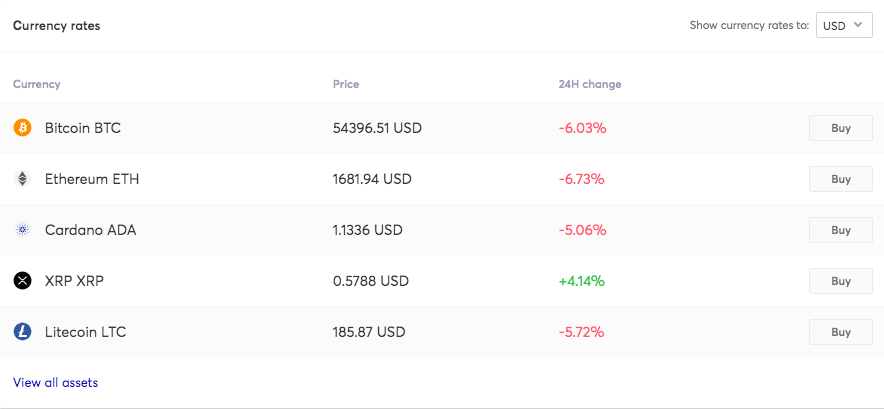This screenshot has width=884, height=409.
Task: Sort by the 24H change header
Action: click(x=589, y=84)
